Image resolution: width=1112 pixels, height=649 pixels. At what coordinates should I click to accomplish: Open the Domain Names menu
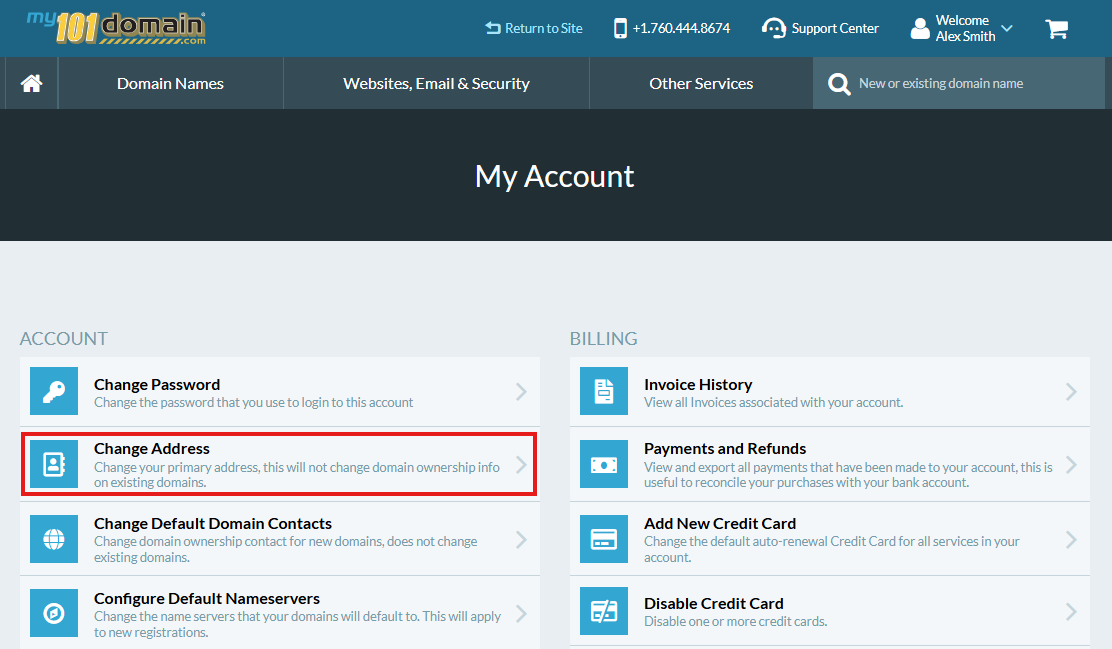point(170,83)
